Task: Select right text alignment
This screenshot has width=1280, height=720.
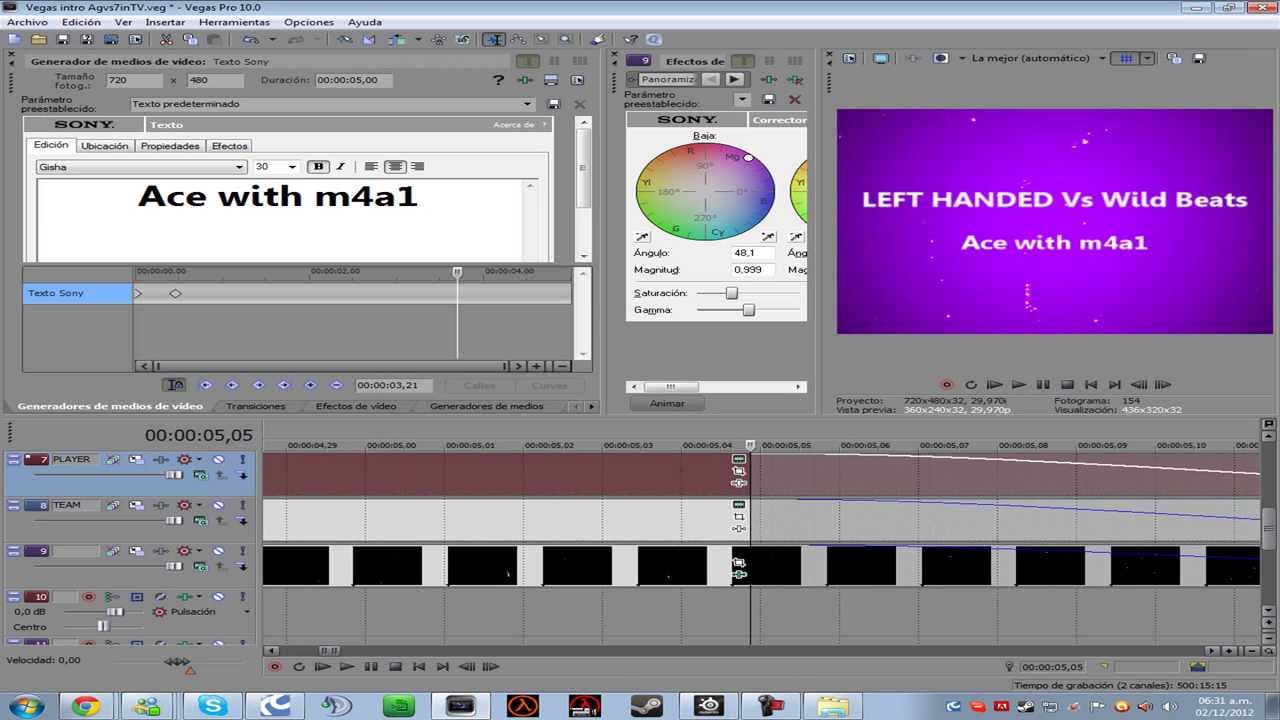Action: [x=418, y=167]
